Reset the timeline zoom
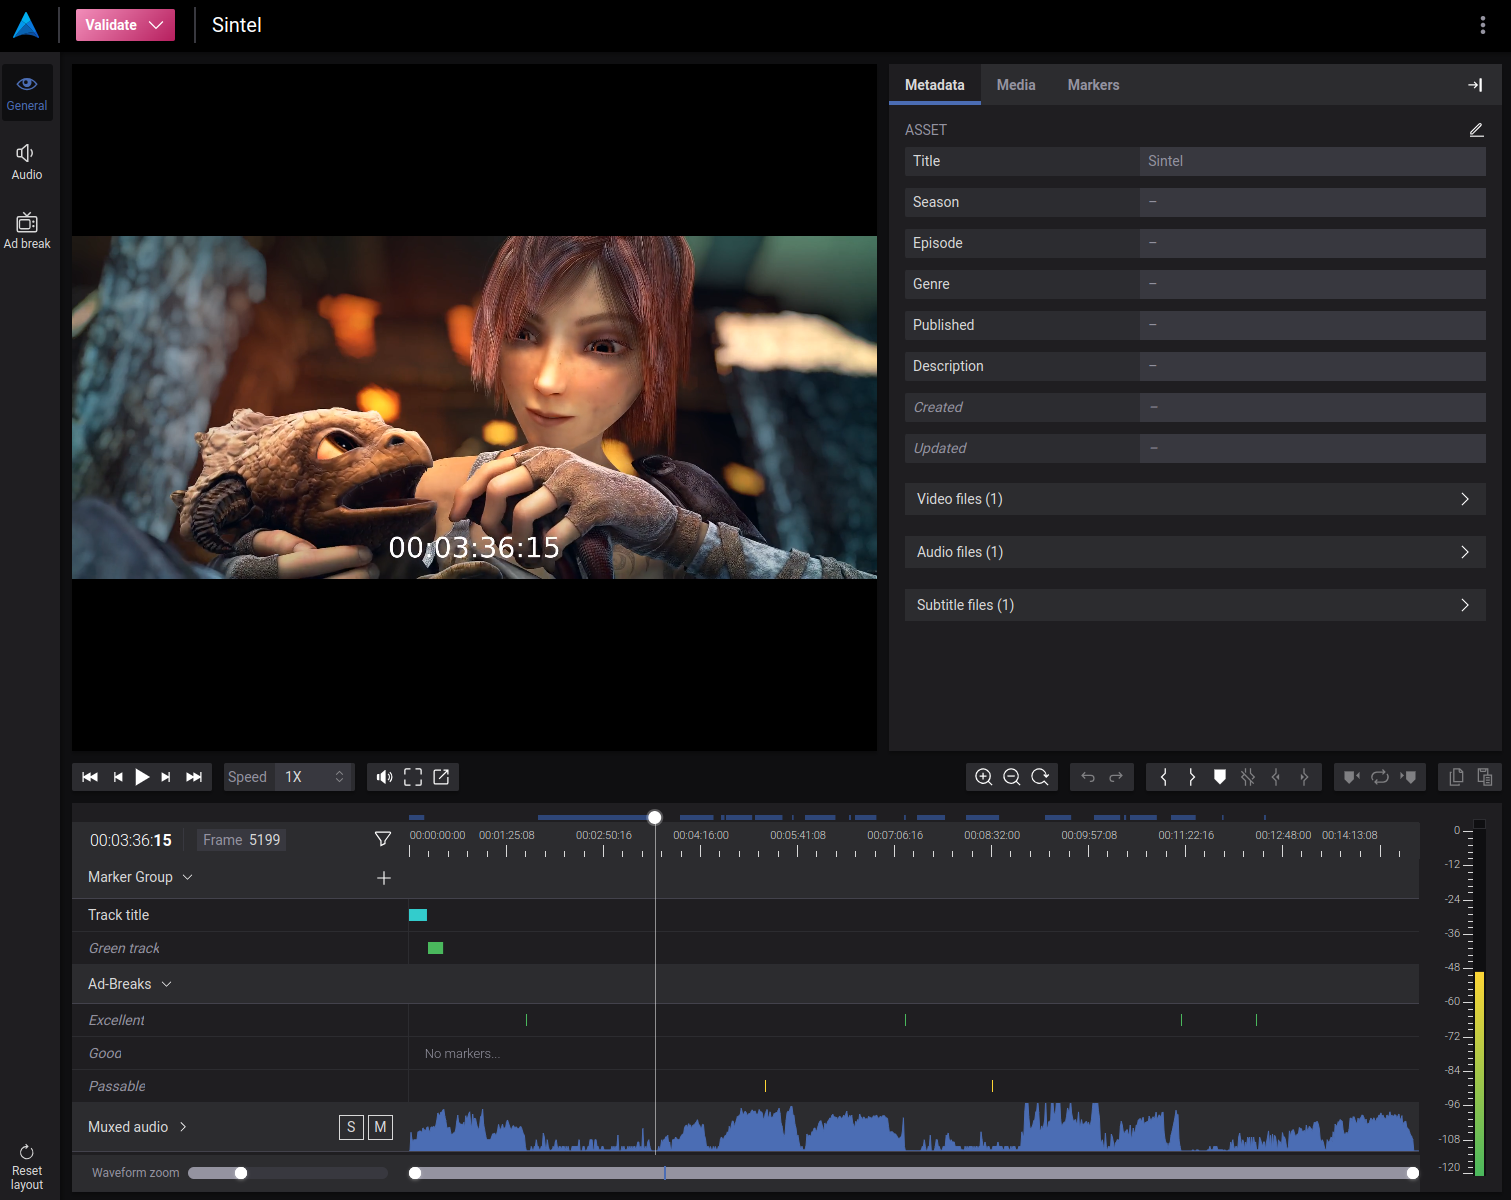 1040,777
